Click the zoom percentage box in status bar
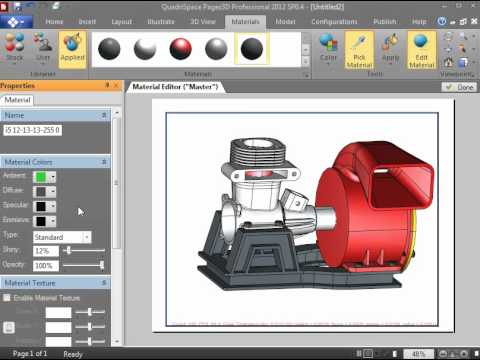The image size is (480, 360). click(418, 353)
